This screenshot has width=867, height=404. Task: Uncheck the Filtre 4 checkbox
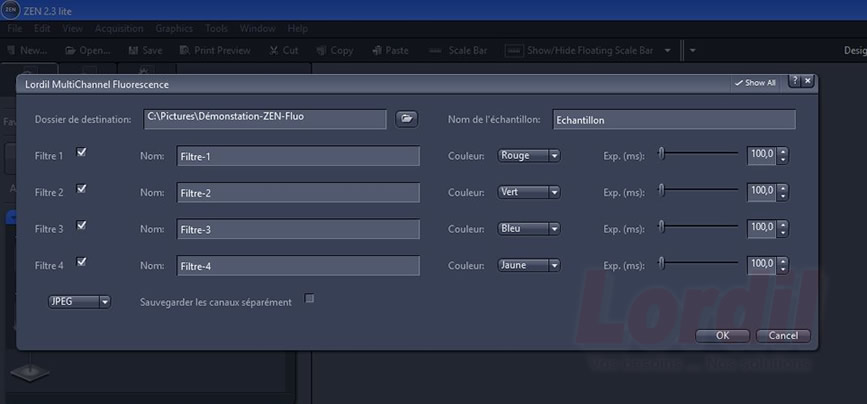pyautogui.click(x=81, y=261)
